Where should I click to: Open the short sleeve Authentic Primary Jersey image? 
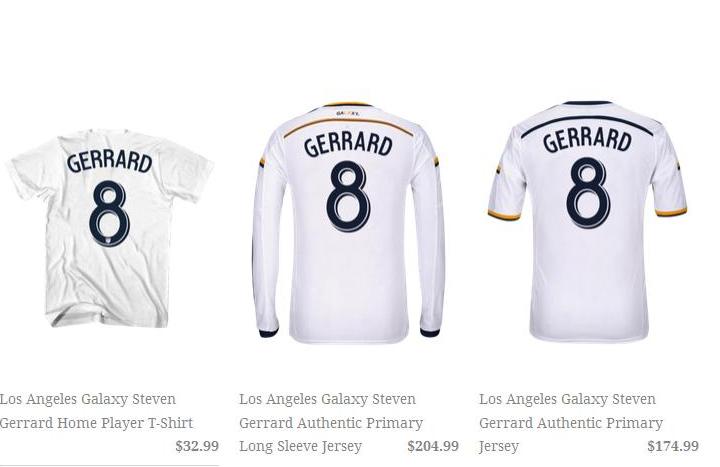587,221
